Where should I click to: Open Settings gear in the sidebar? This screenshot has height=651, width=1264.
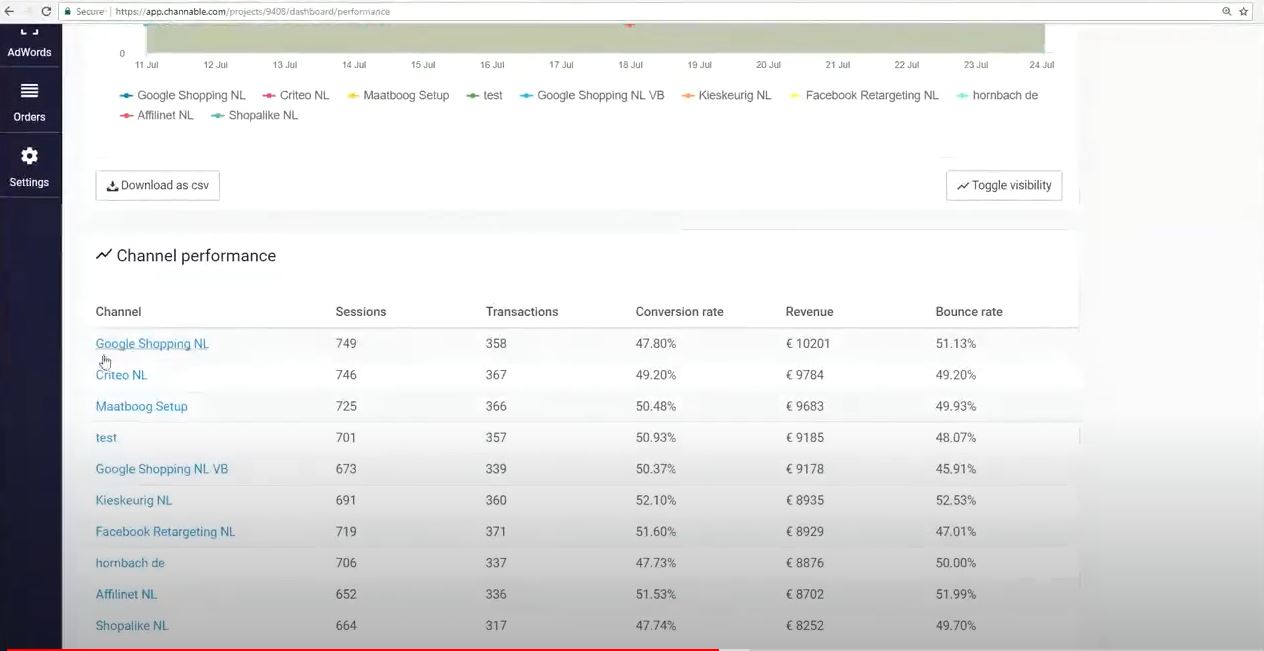pyautogui.click(x=29, y=167)
